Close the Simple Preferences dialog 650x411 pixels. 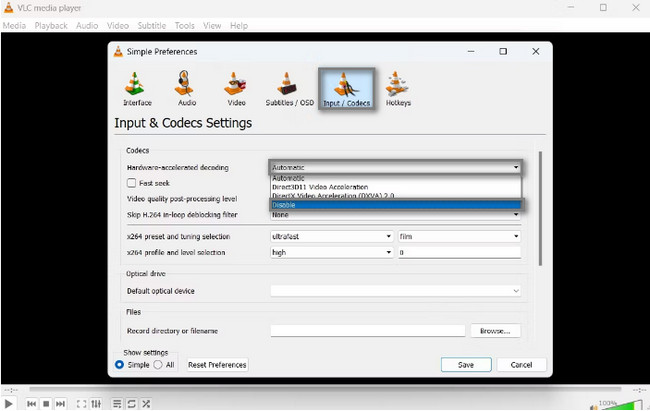[x=536, y=51]
